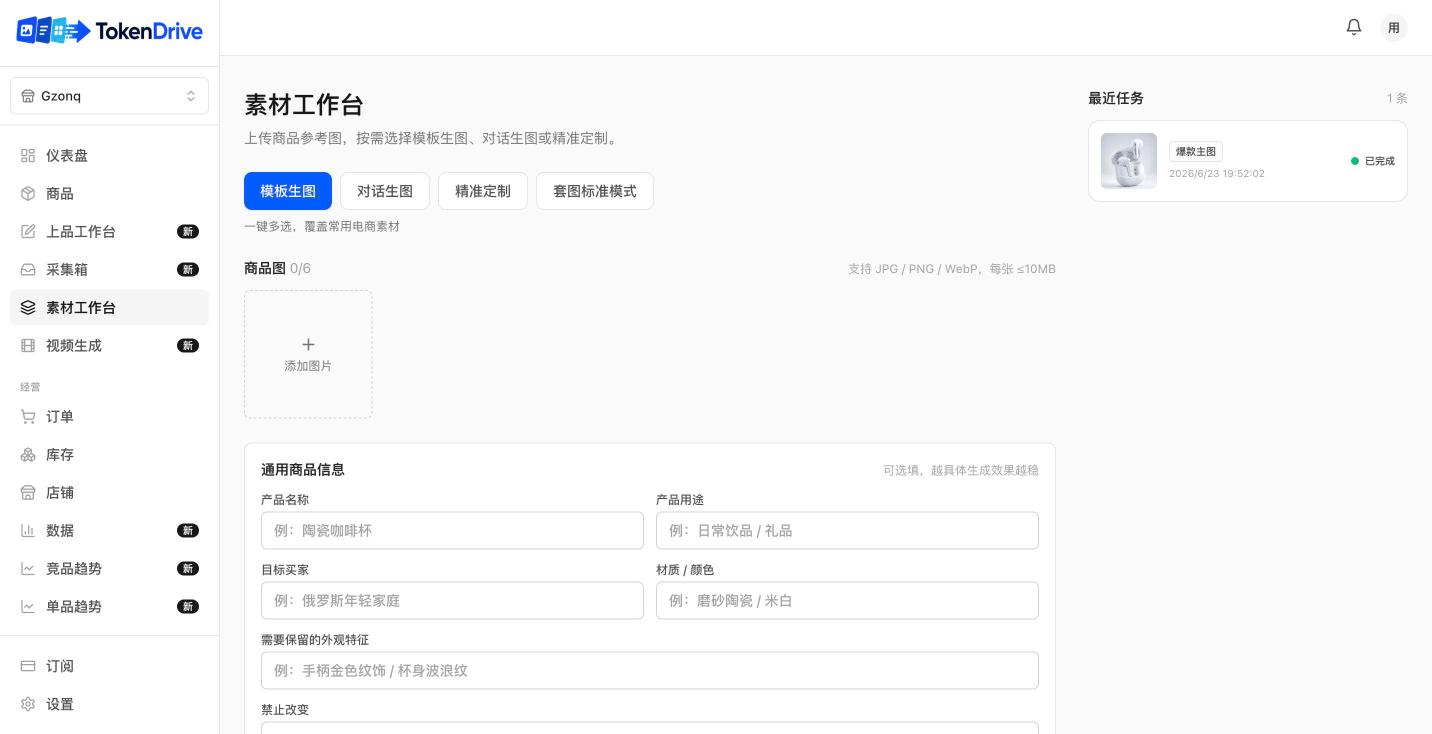Open 库存 sidebar entry

click(x=109, y=455)
